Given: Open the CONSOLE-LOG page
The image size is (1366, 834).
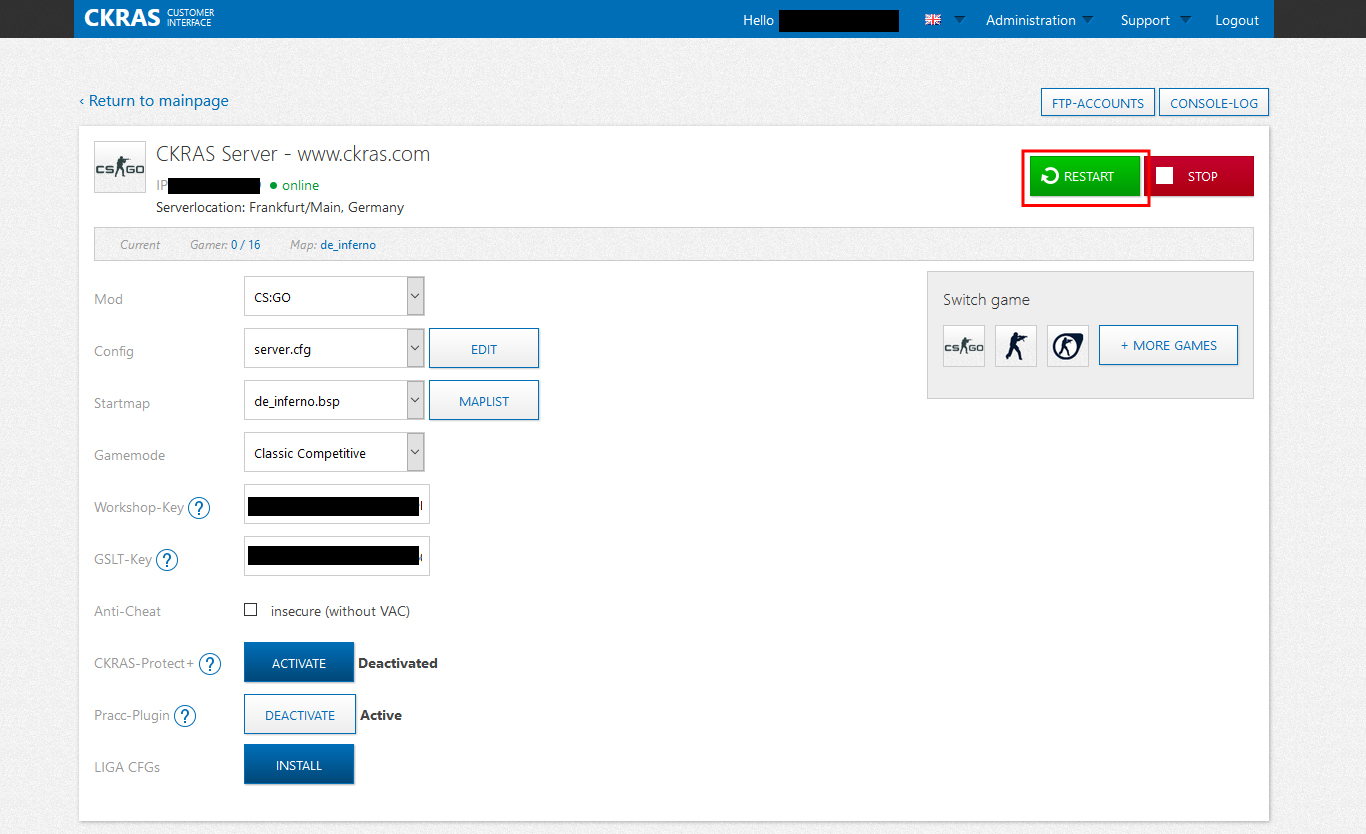Looking at the screenshot, I should coord(1214,103).
